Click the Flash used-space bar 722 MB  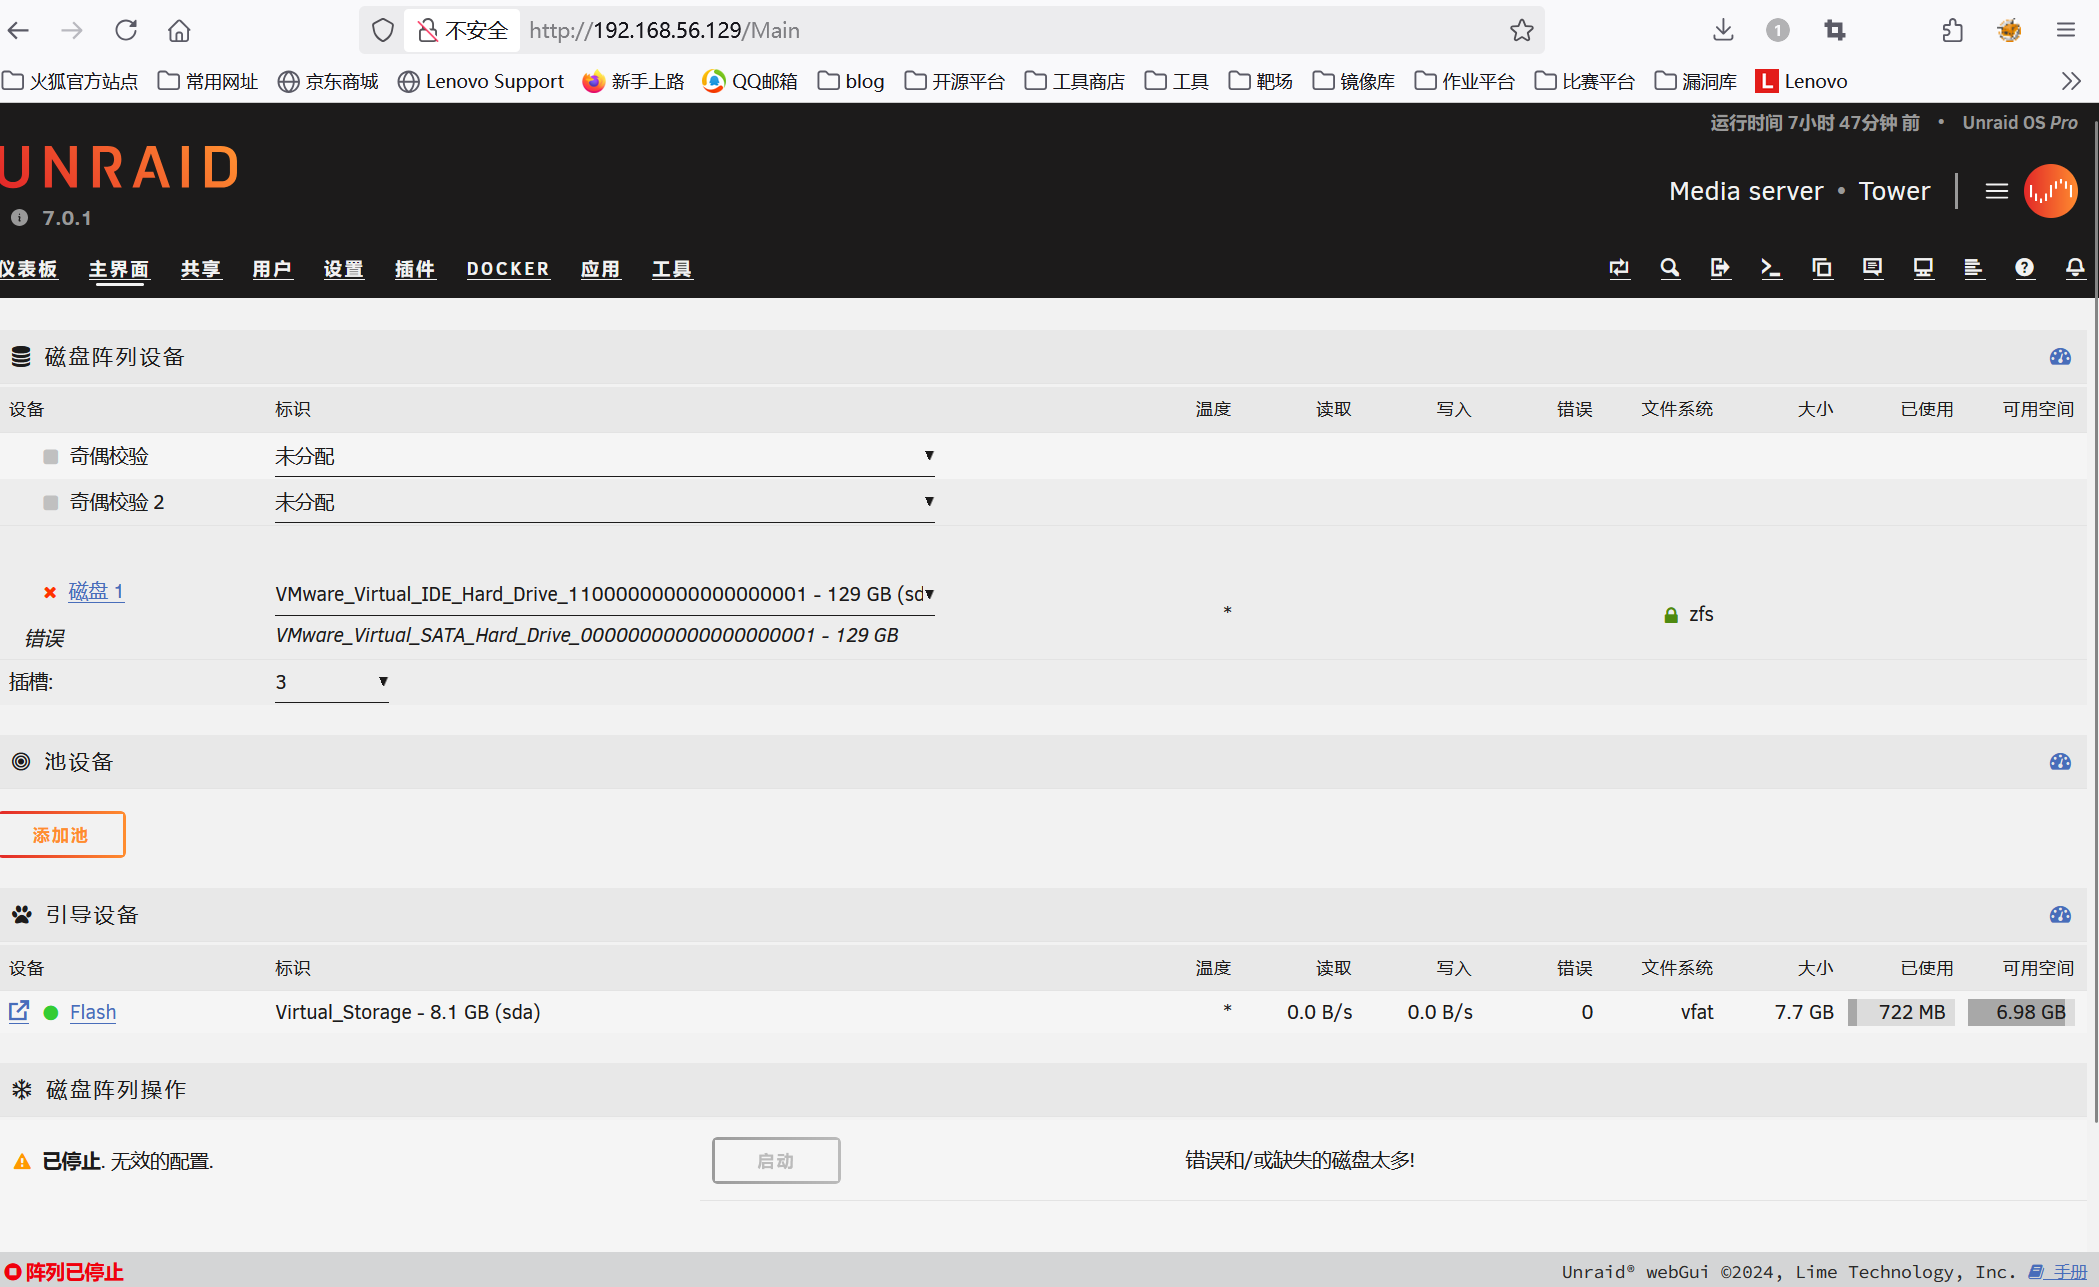point(1902,1012)
